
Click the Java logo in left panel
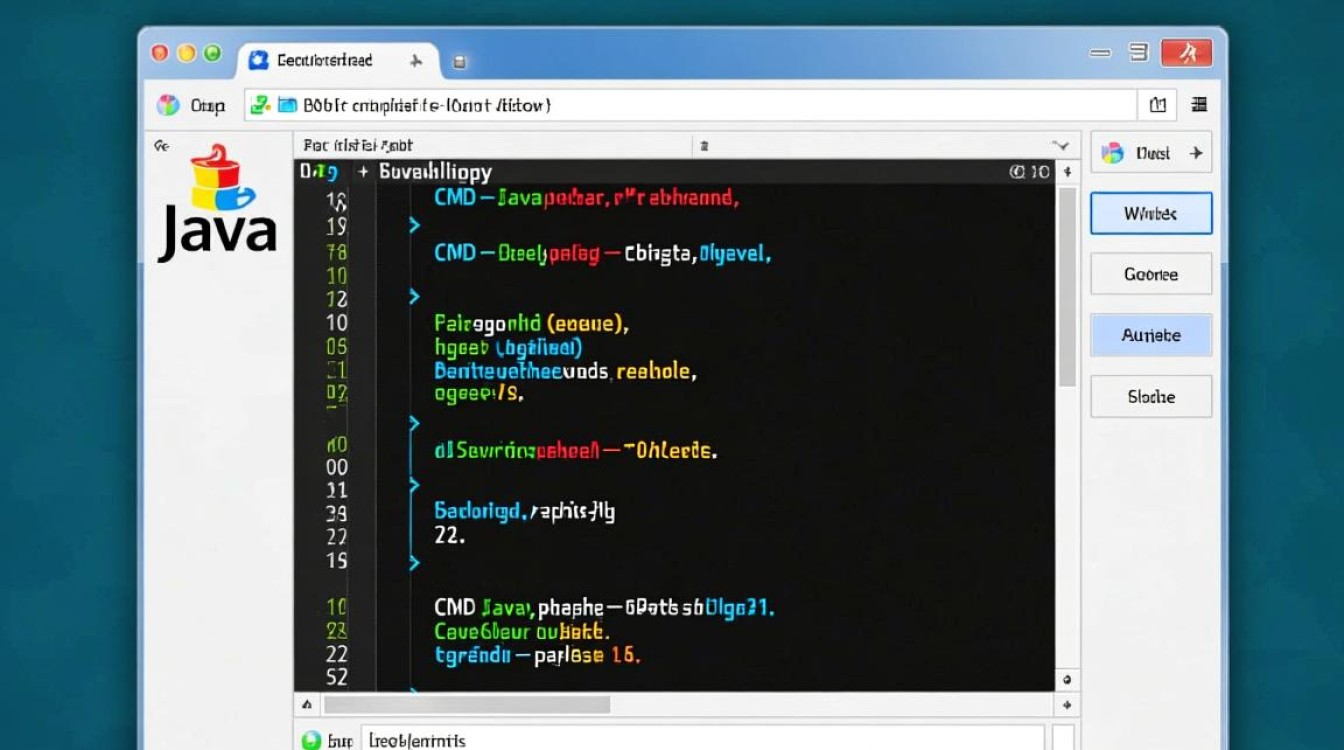click(x=216, y=203)
